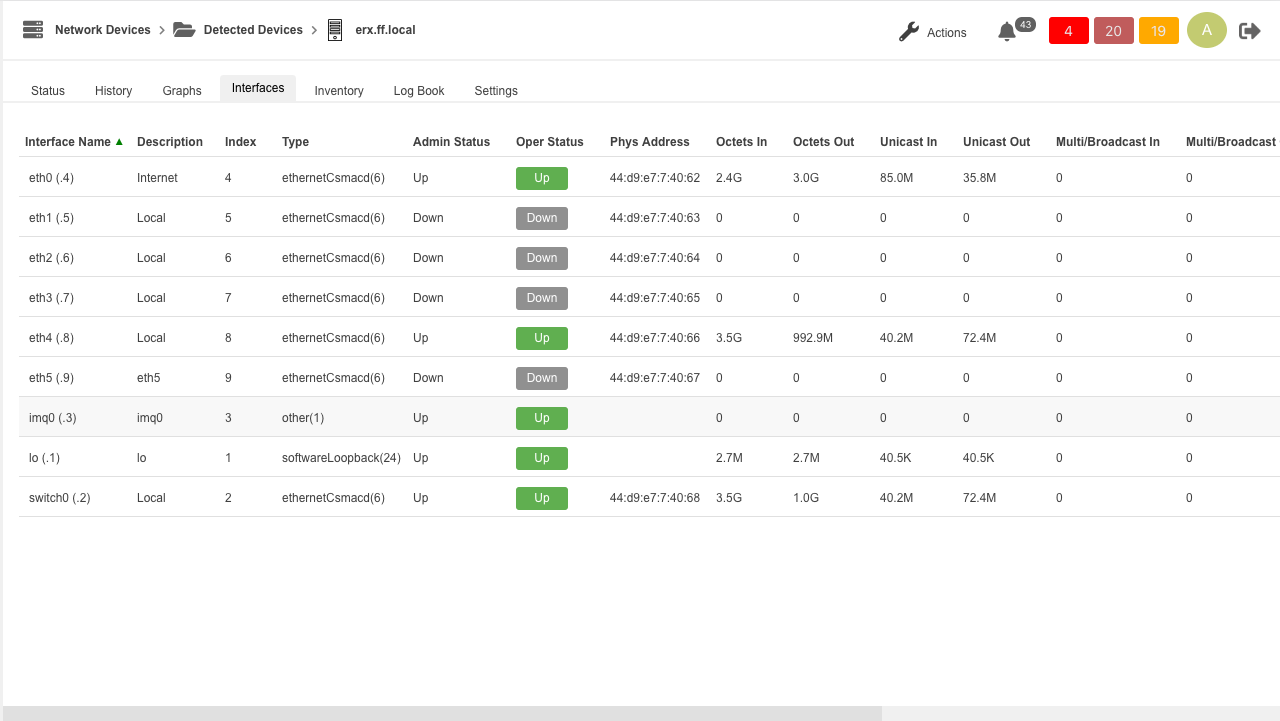Screen dimensions: 1280x721
Task: Select the eth3 (.7) interface name
Action: point(51,298)
